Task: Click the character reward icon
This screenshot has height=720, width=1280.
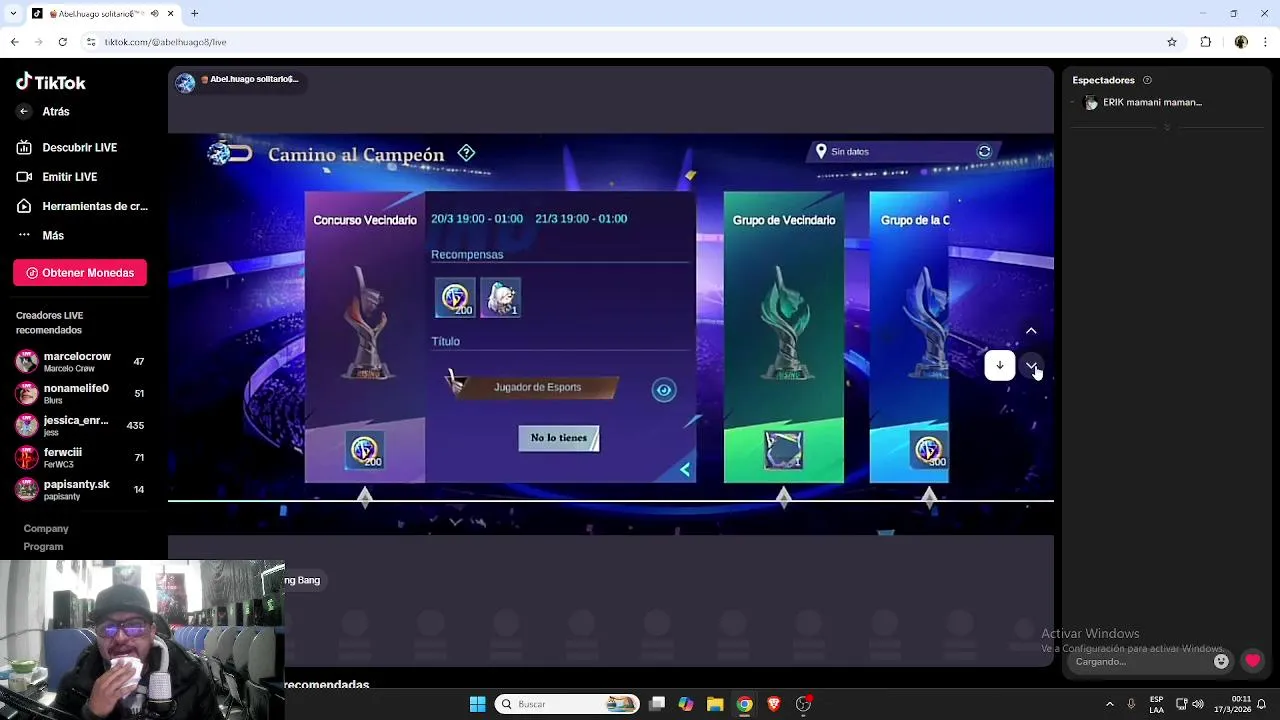Action: [x=500, y=298]
